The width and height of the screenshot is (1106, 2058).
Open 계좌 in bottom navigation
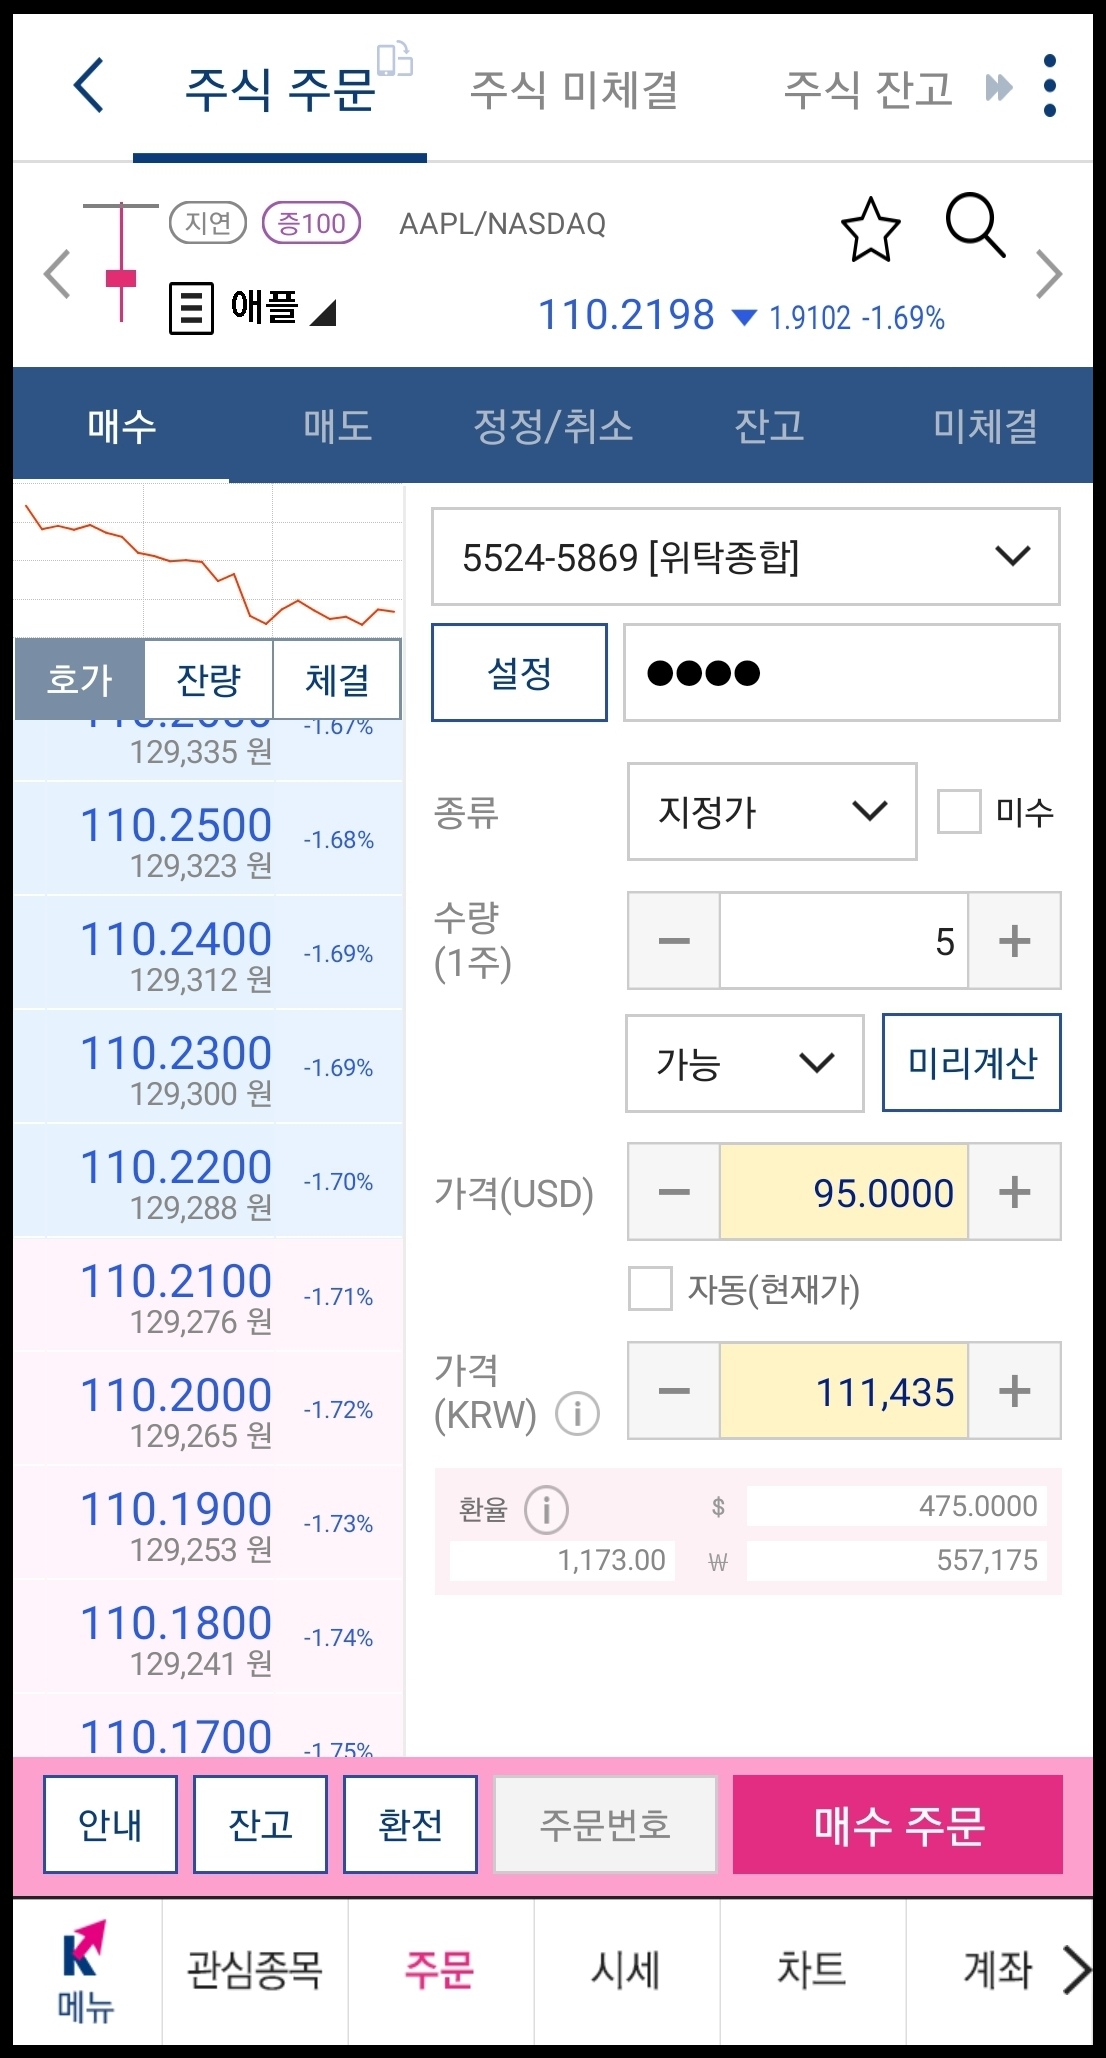click(997, 1971)
